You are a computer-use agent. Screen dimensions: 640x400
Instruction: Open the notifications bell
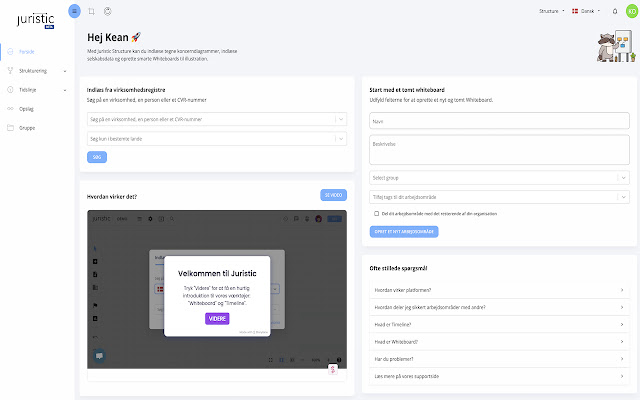click(615, 11)
